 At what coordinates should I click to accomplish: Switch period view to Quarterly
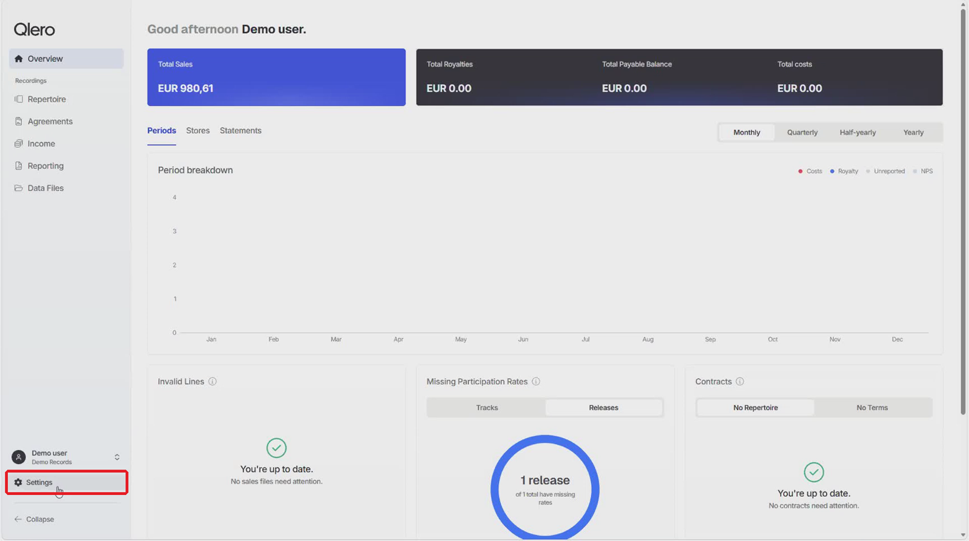click(802, 132)
